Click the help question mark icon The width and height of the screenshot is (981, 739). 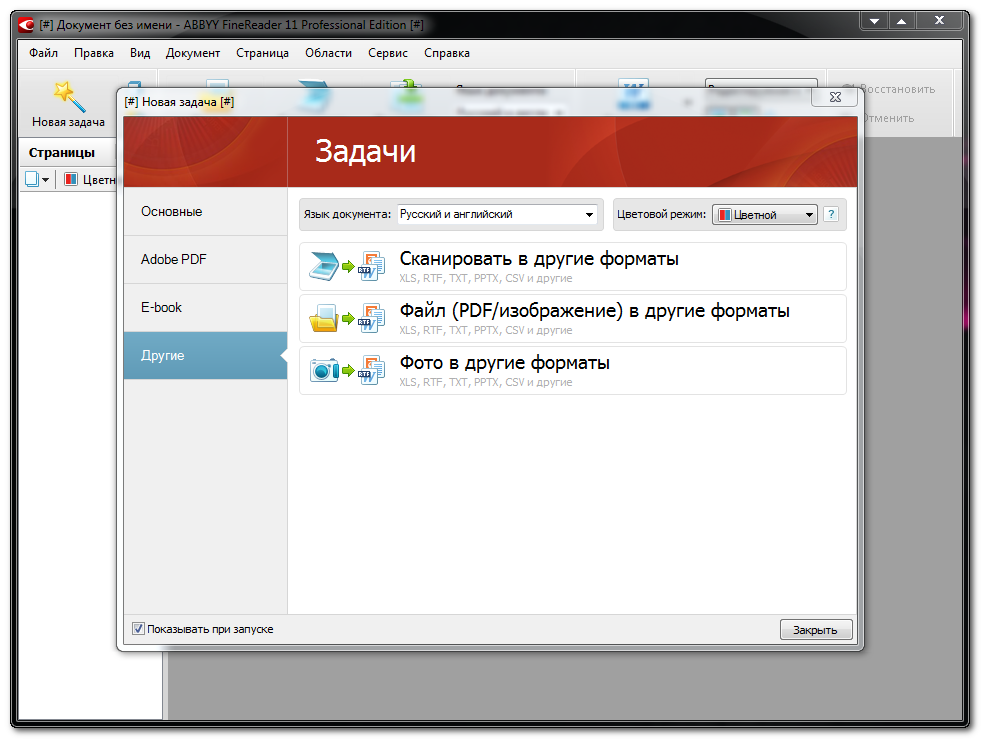tap(830, 214)
